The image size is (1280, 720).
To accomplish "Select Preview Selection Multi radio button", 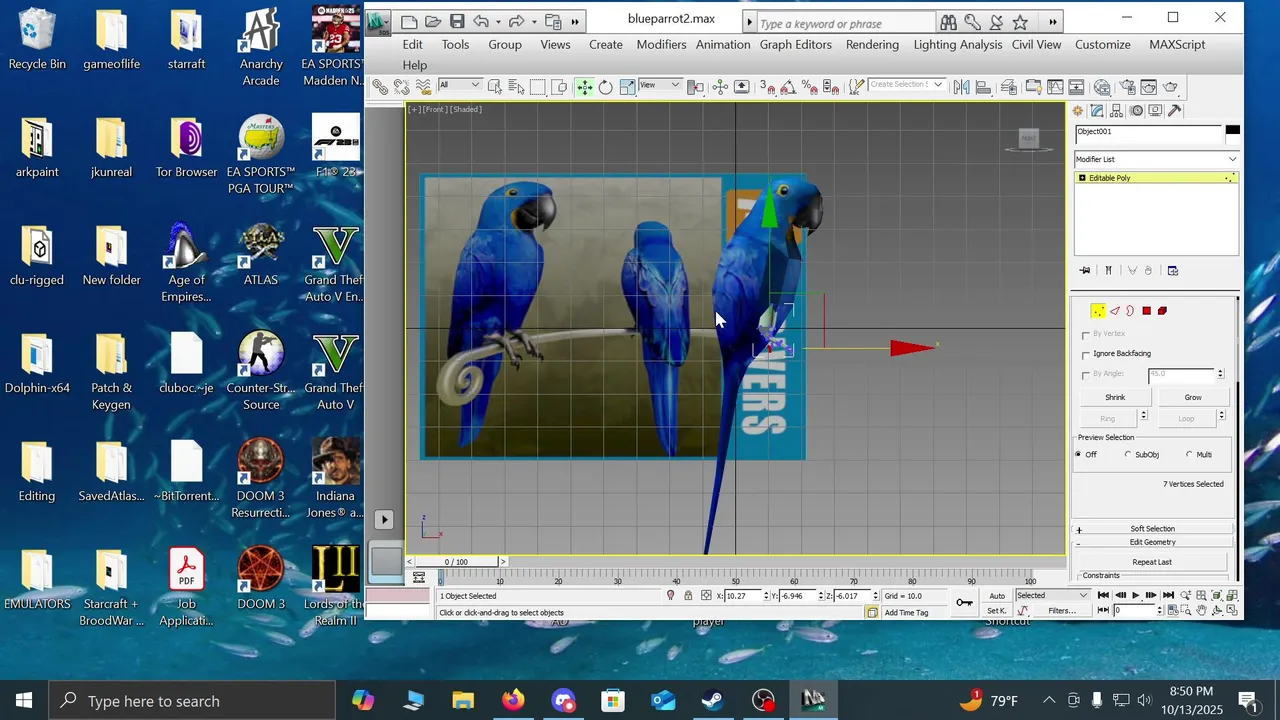I will 1189,455.
